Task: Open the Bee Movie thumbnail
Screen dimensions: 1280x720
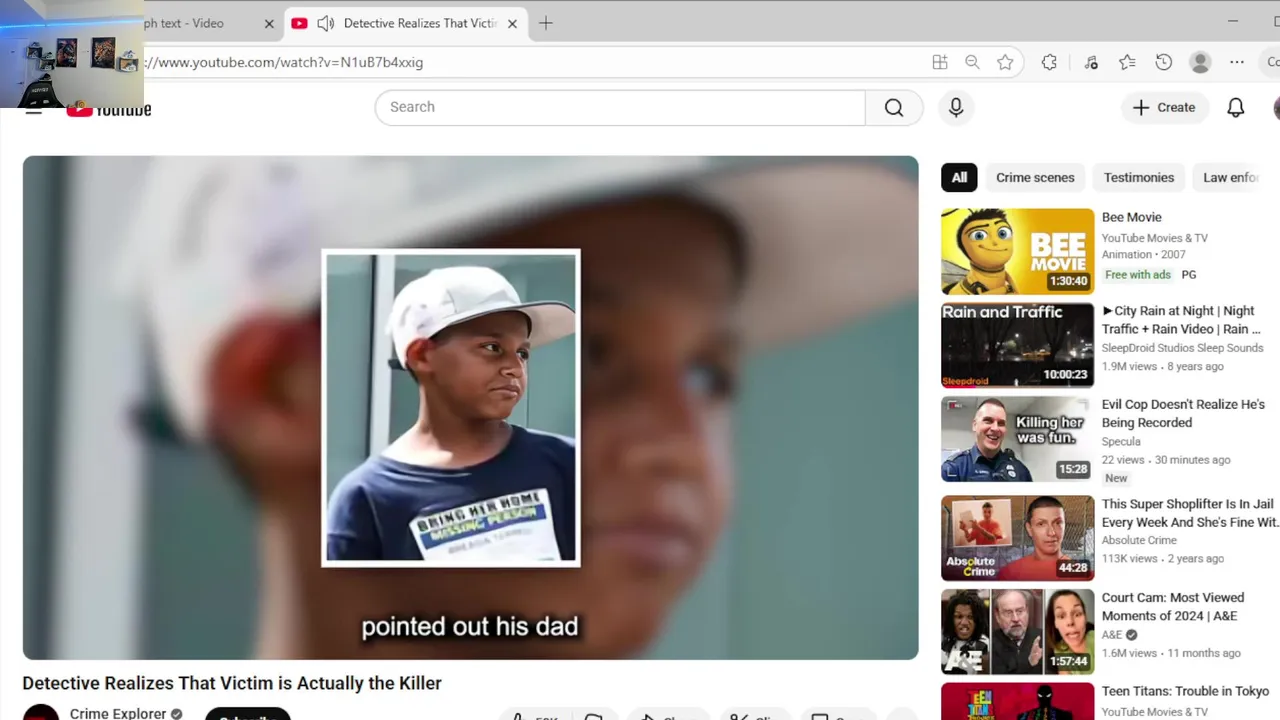Action: [x=1018, y=251]
